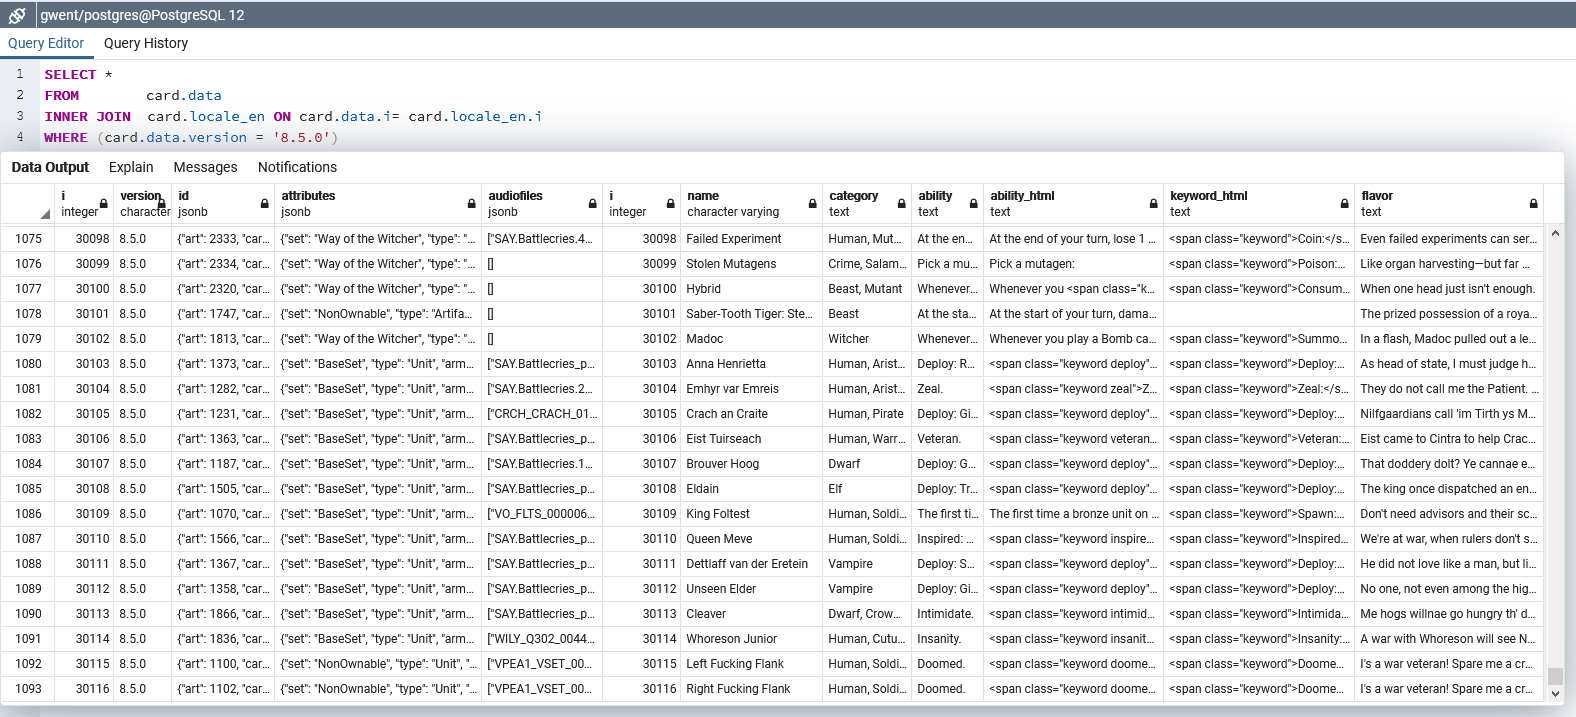The width and height of the screenshot is (1576, 717).
Task: Click the lock icon in attributes column header
Action: click(x=472, y=204)
